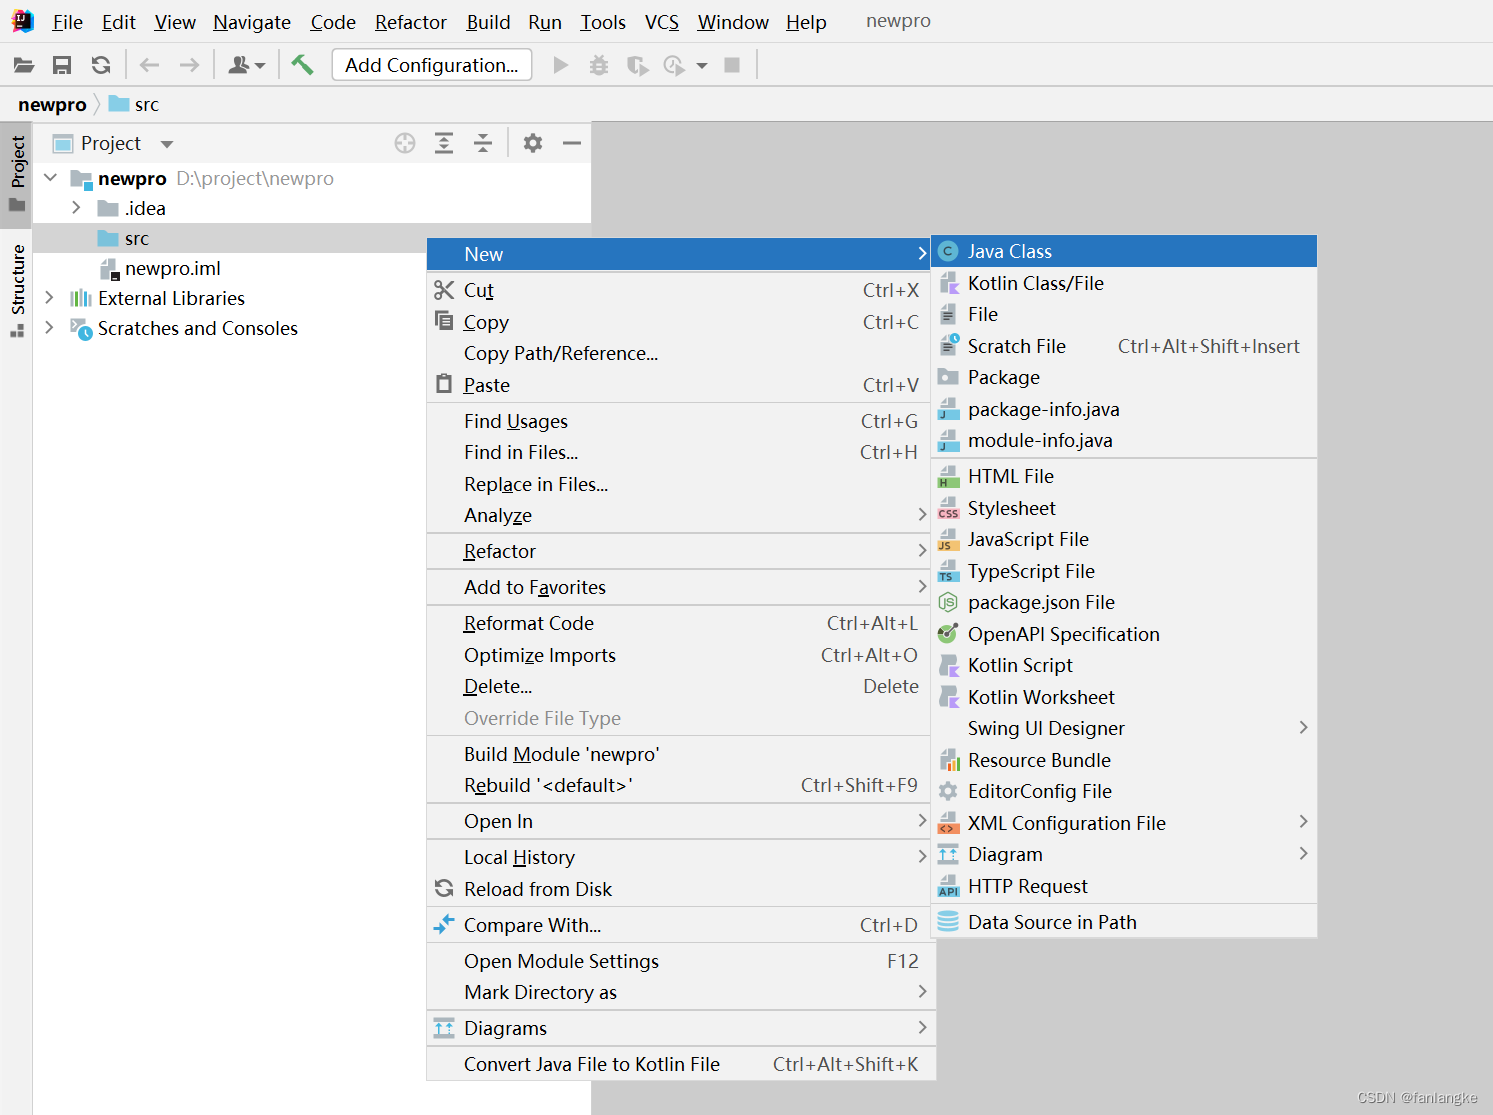Screen dimensions: 1493x1115
Task: Hide the Project panel with minus icon
Action: point(572,143)
